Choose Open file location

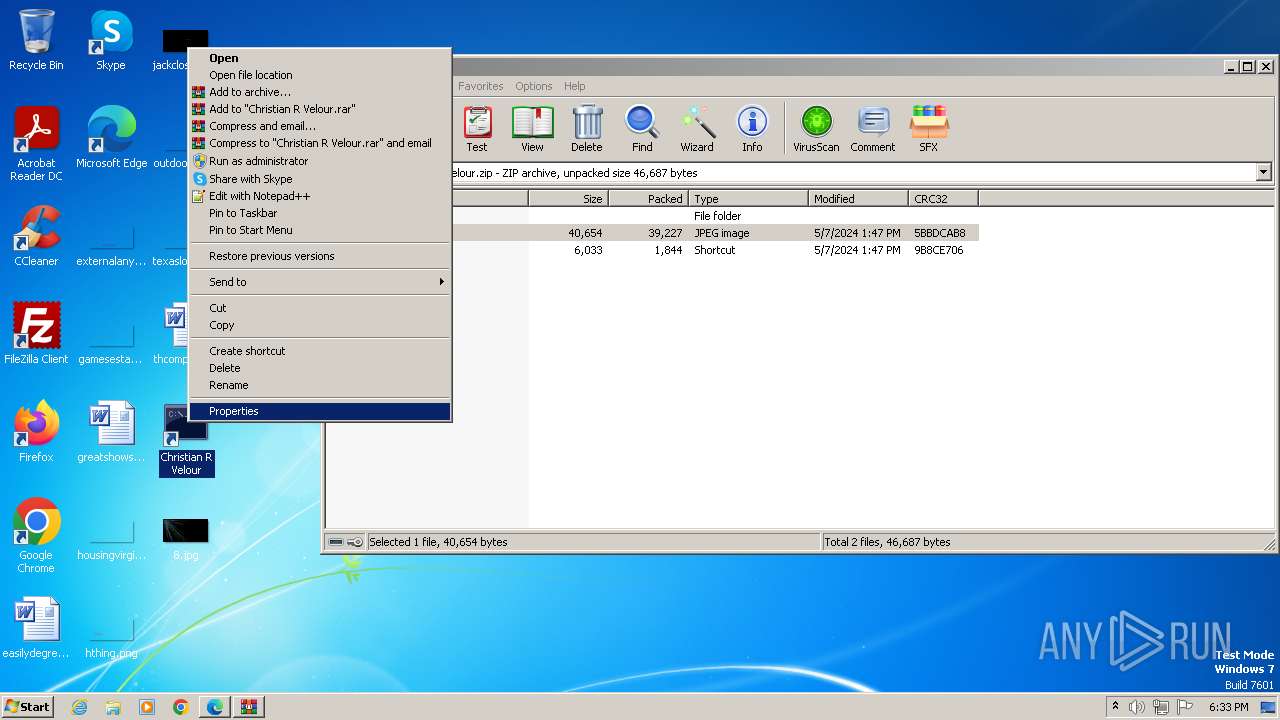320,75
